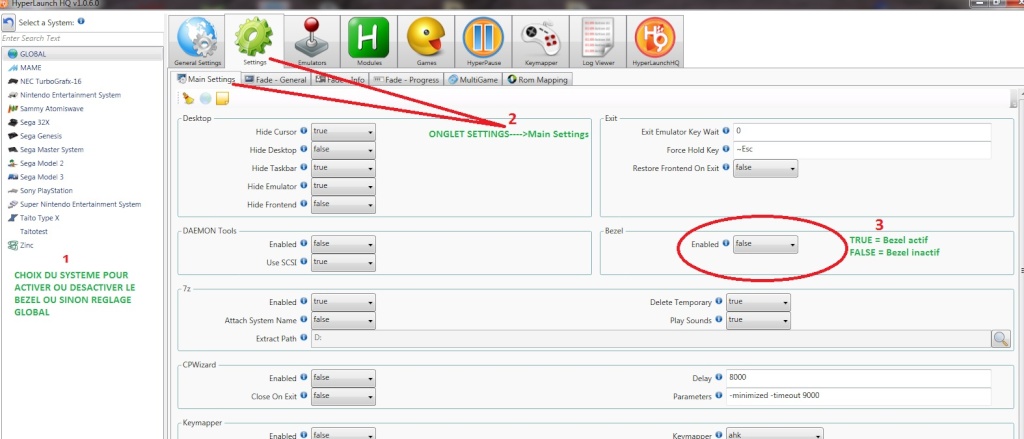Select NEC TurboGrafx-16 system

tap(82, 82)
